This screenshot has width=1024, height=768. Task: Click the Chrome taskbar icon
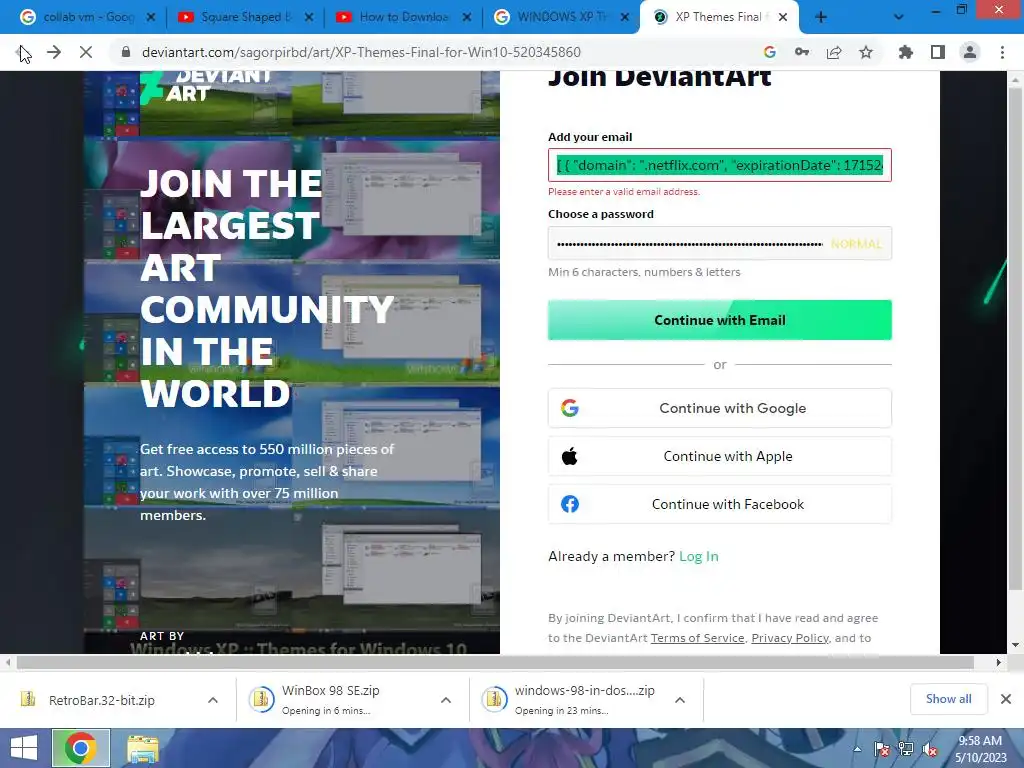click(80, 748)
